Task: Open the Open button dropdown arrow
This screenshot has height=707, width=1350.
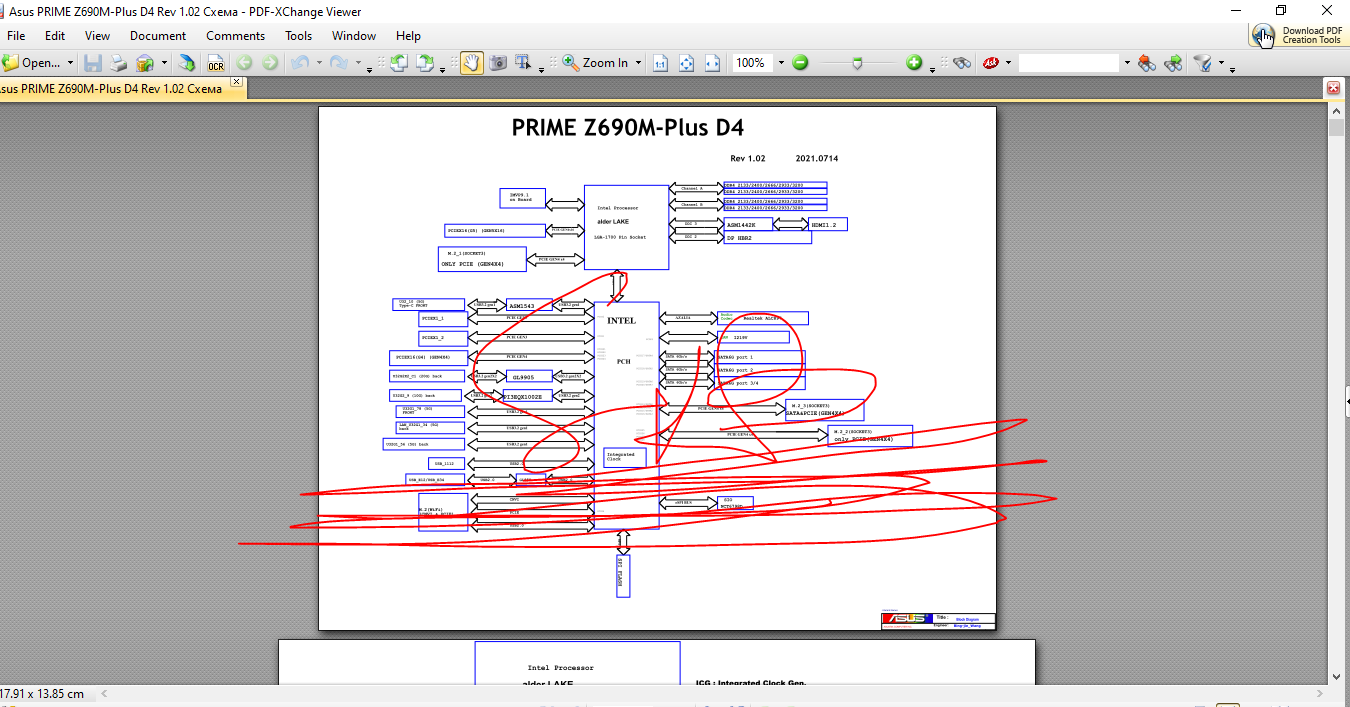Action: (71, 63)
